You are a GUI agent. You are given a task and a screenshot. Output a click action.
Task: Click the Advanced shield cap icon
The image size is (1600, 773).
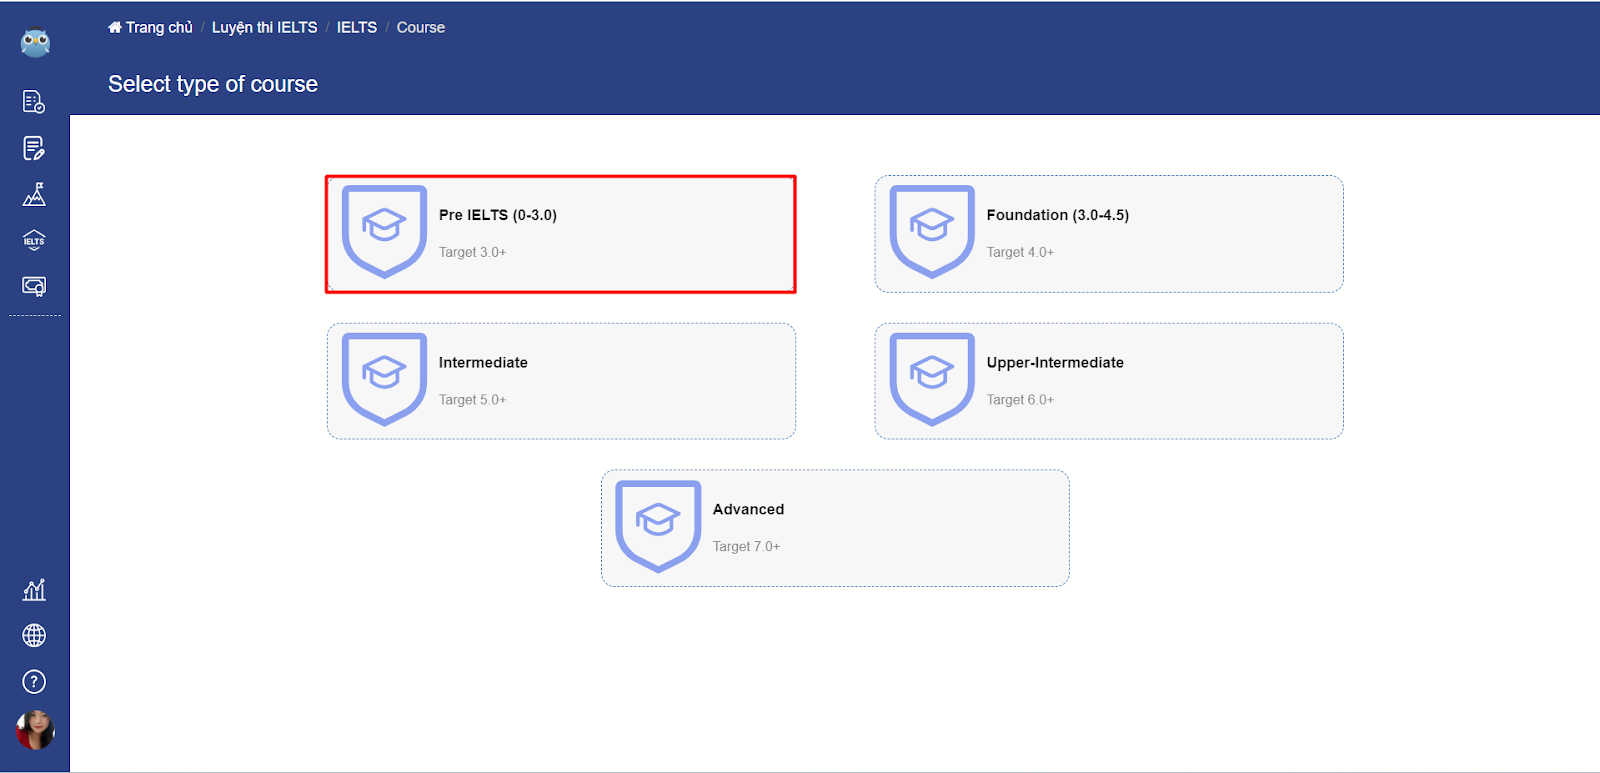pyautogui.click(x=658, y=526)
